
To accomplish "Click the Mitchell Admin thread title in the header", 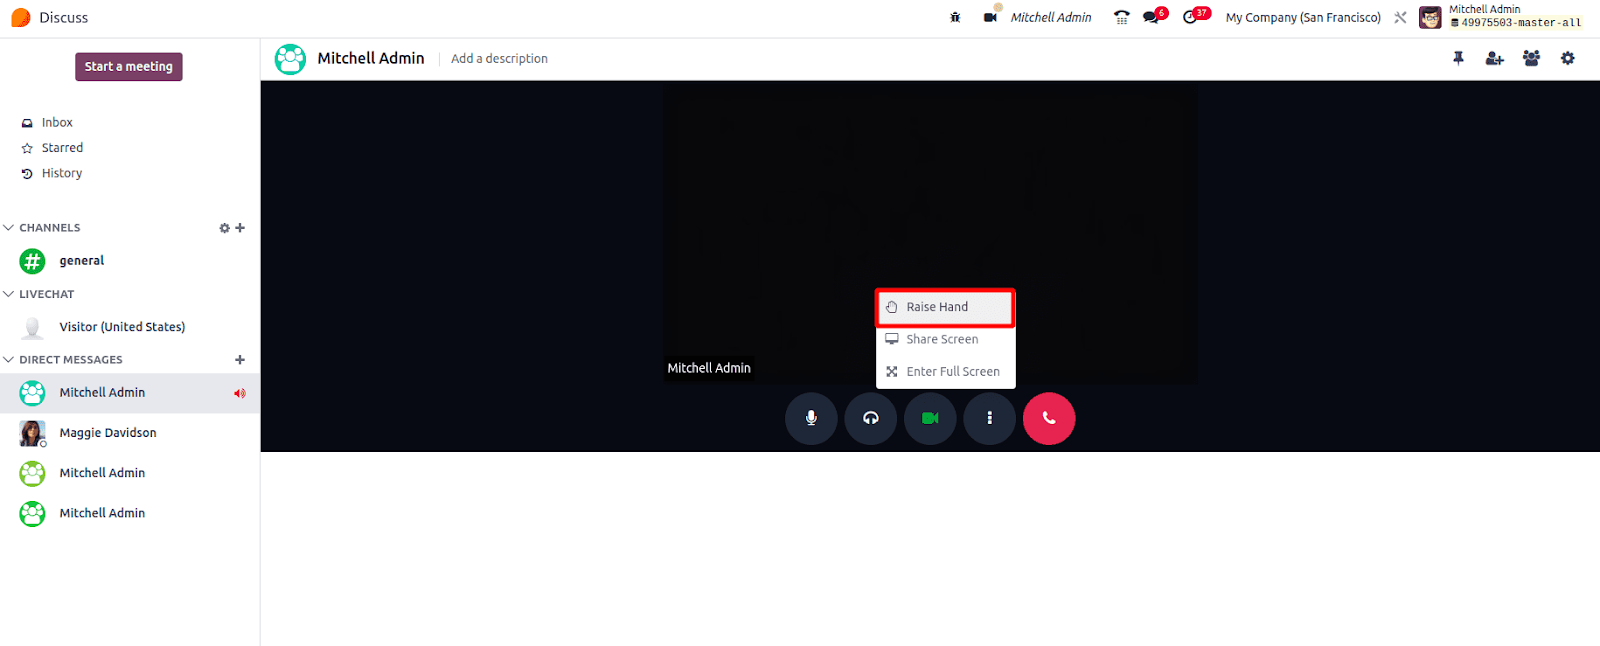I will [x=371, y=58].
